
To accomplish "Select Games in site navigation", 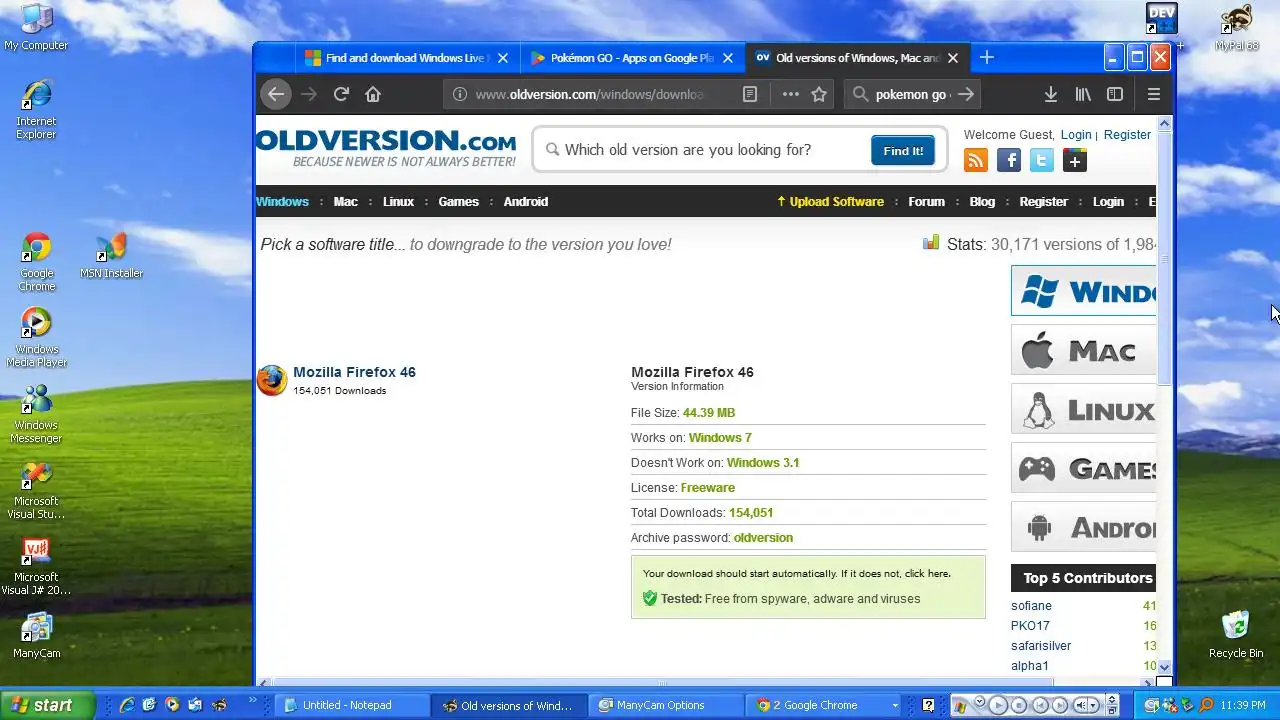I will click(x=458, y=201).
